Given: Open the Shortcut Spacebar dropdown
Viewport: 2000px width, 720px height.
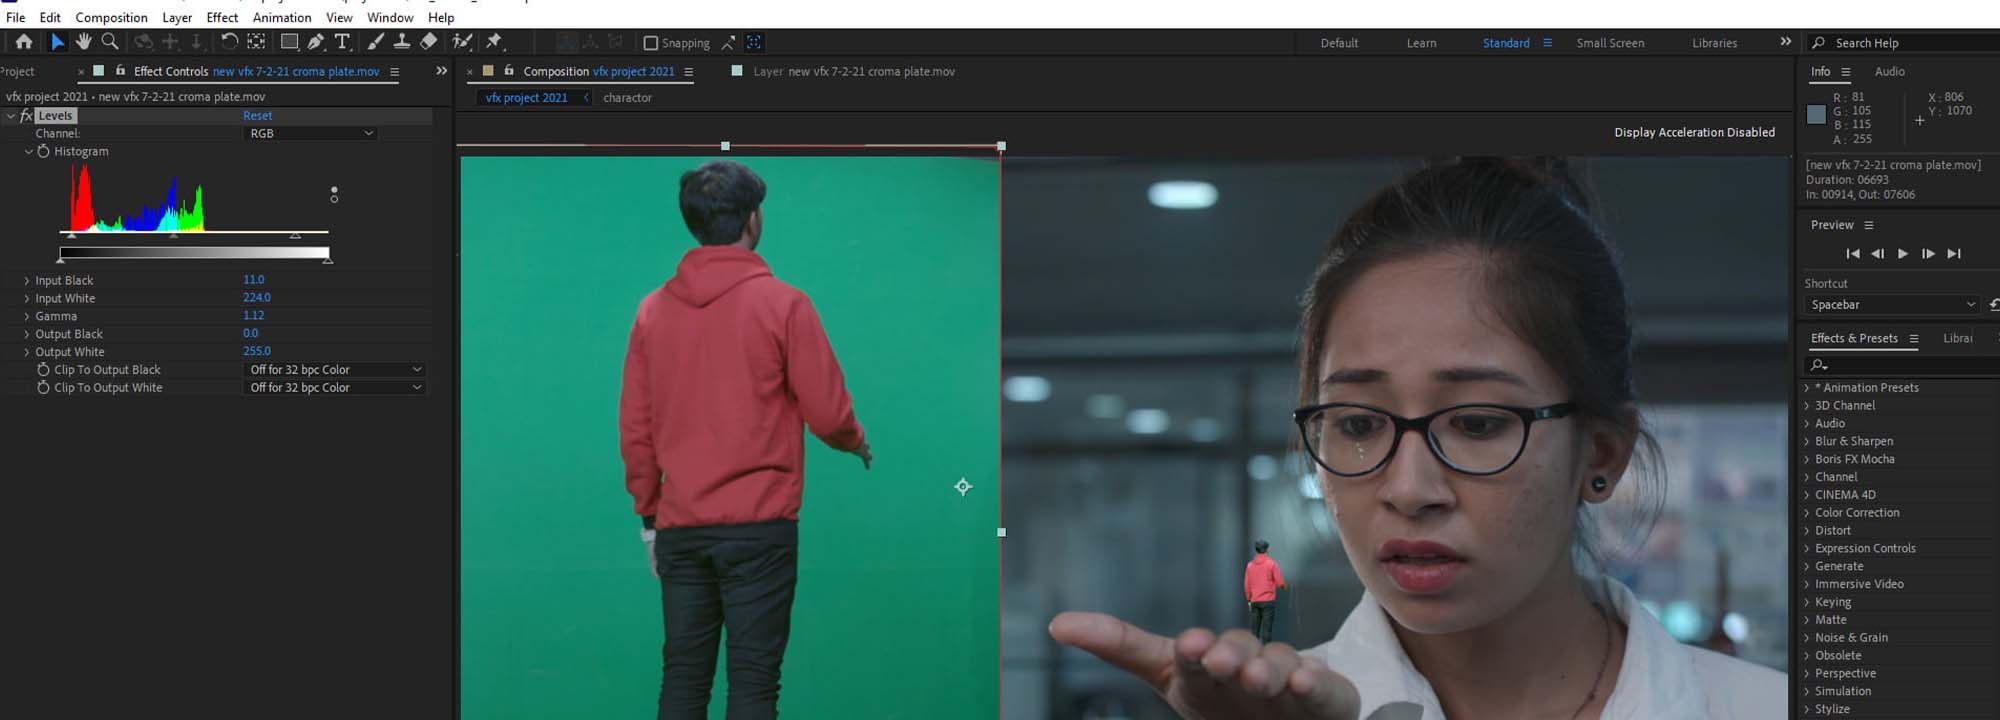Looking at the screenshot, I should (1892, 305).
